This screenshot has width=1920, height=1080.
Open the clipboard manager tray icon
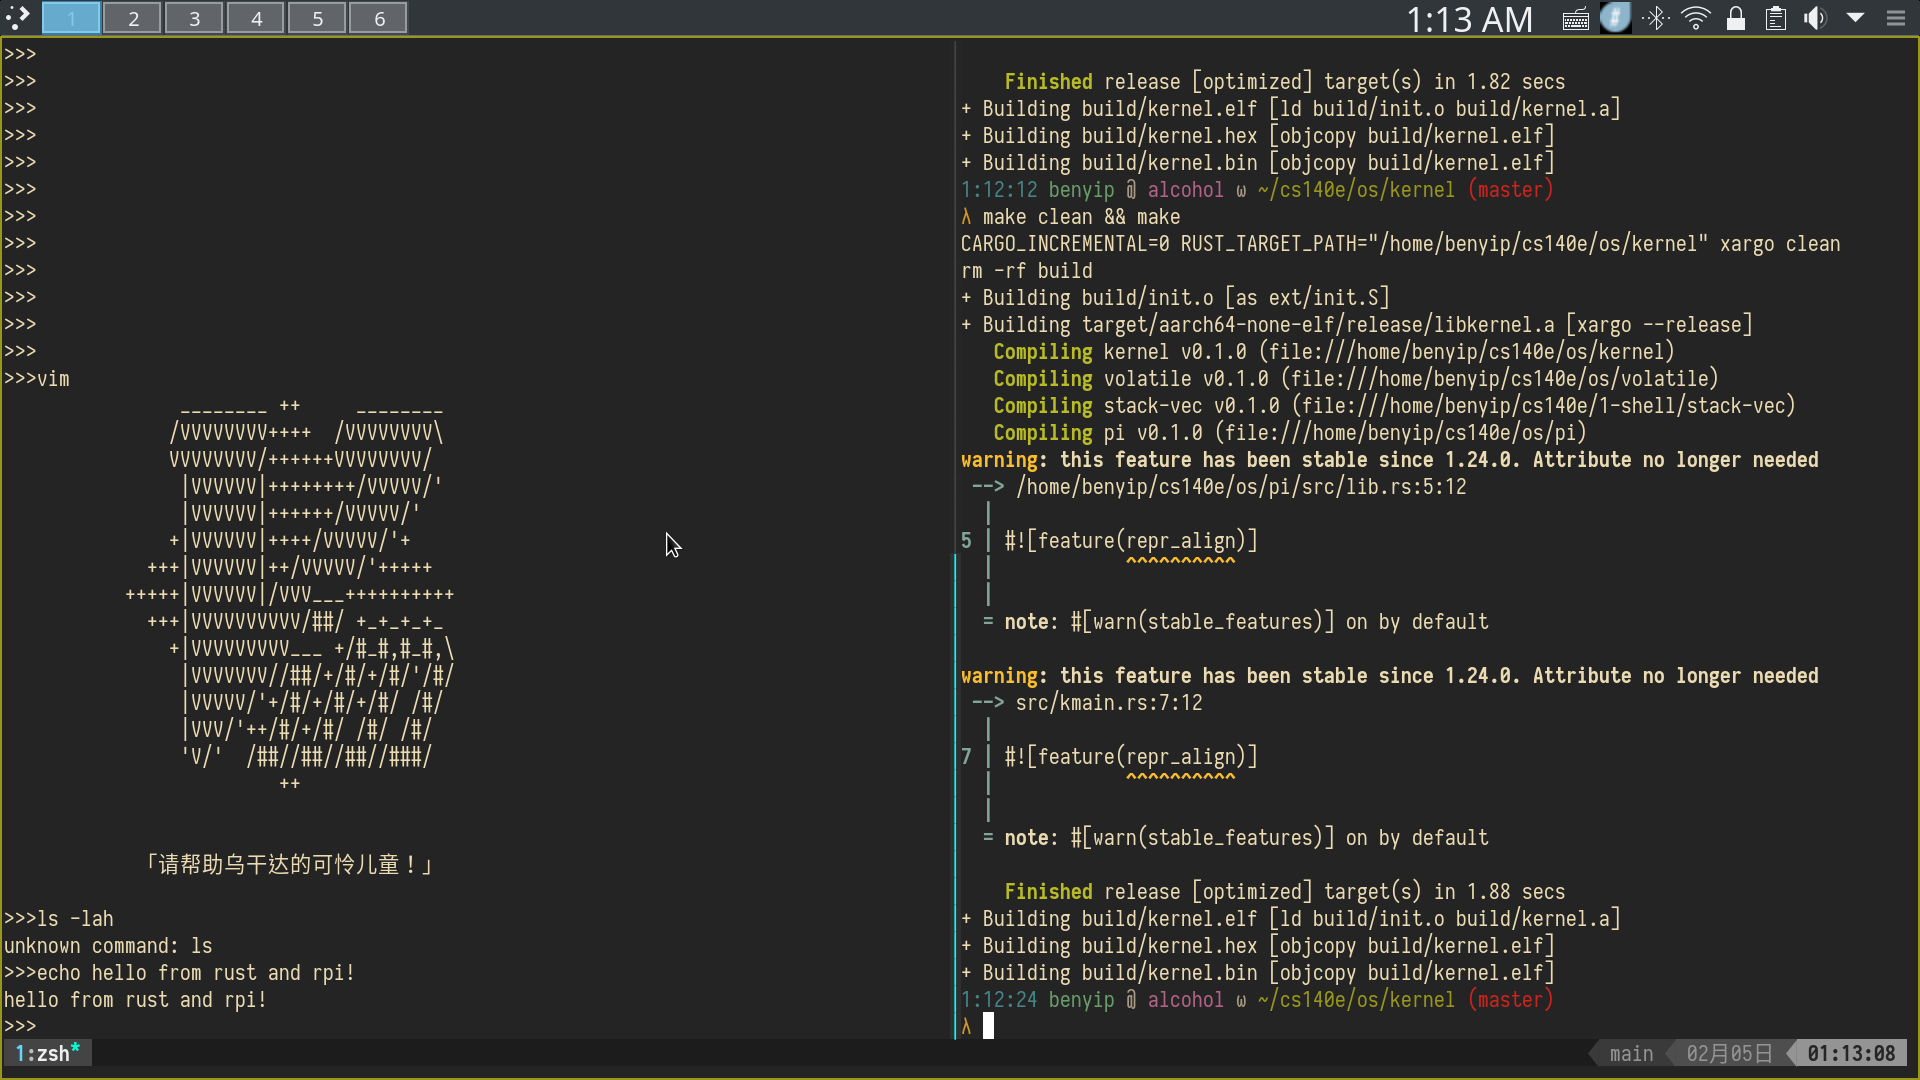1776,18
